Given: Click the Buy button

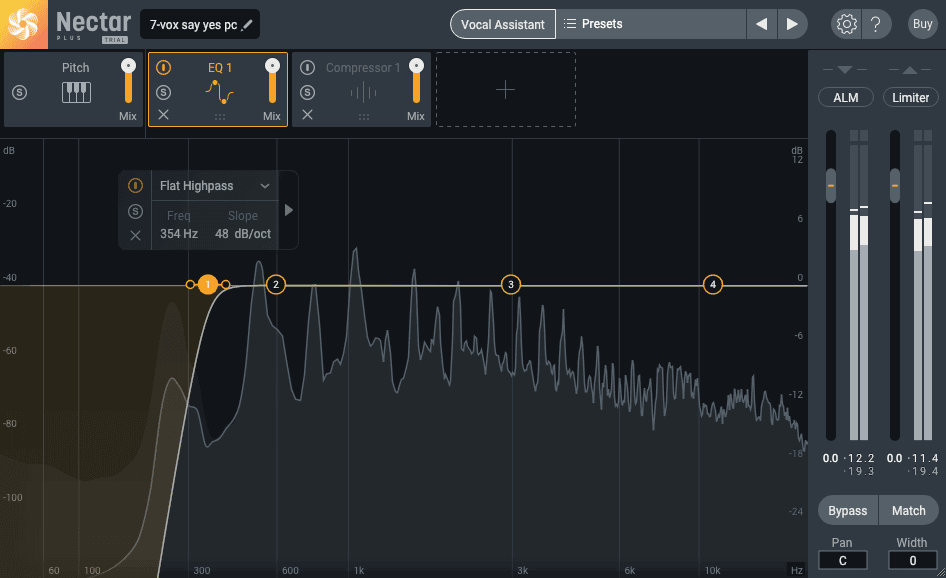Looking at the screenshot, I should 922,24.
